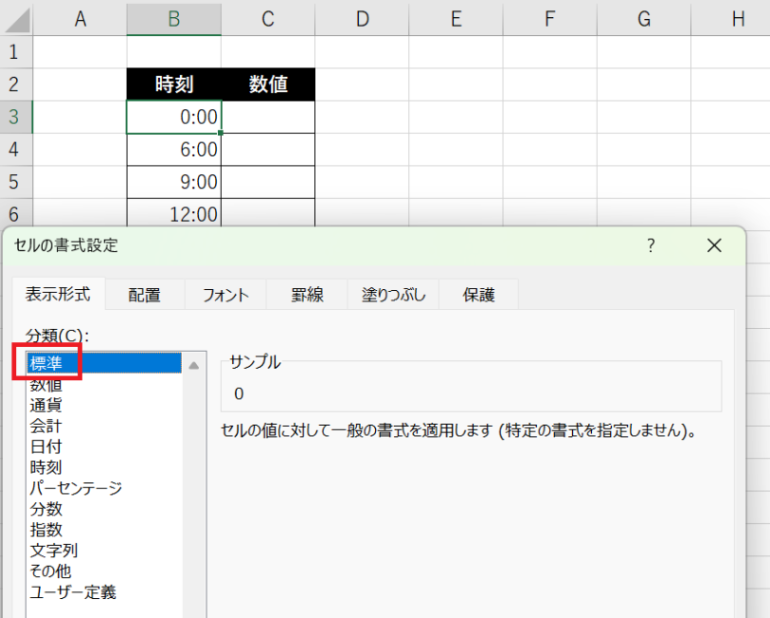Select column A header
Screen dimensions: 770x618
(80, 19)
